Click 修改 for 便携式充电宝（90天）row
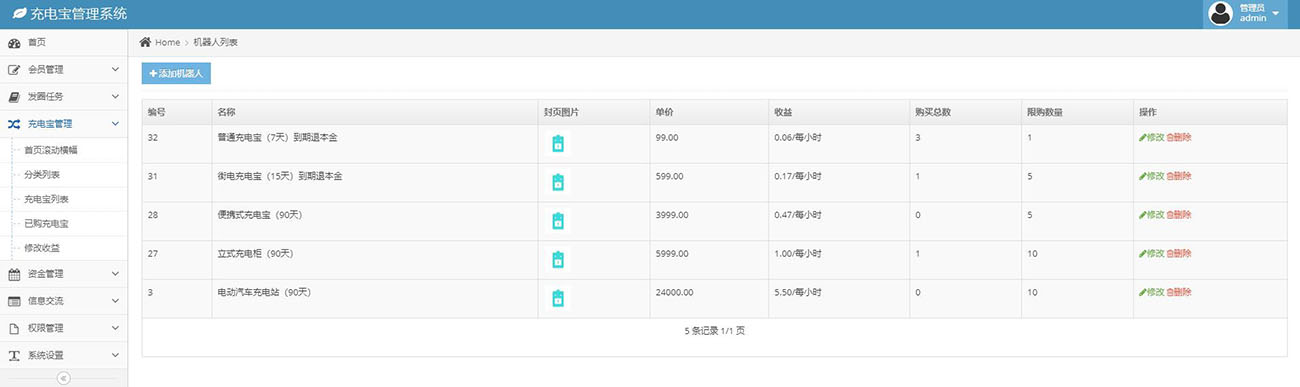This screenshot has height=387, width=1300. click(x=1151, y=215)
